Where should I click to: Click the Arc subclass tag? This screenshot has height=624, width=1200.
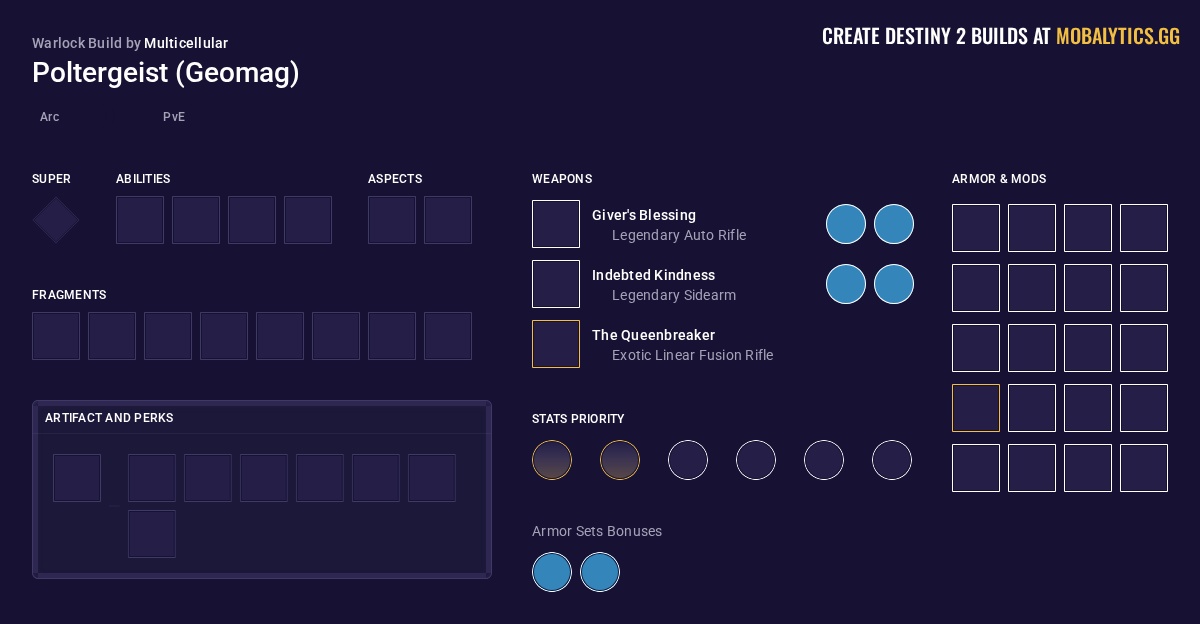click(x=50, y=117)
